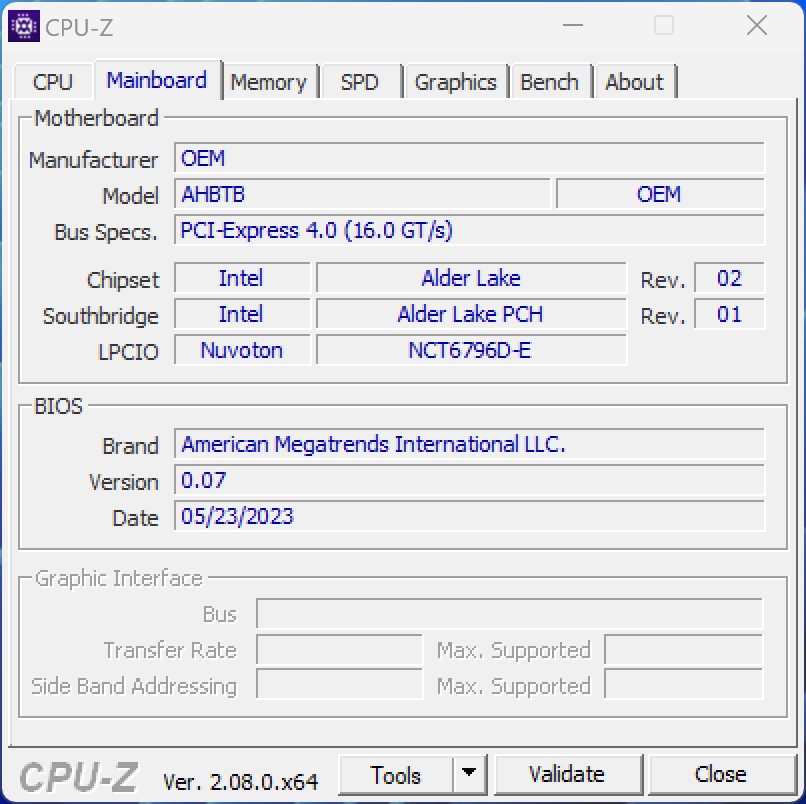Click the BIOS Version 0.07 field
The width and height of the screenshot is (806, 804).
pos(468,480)
